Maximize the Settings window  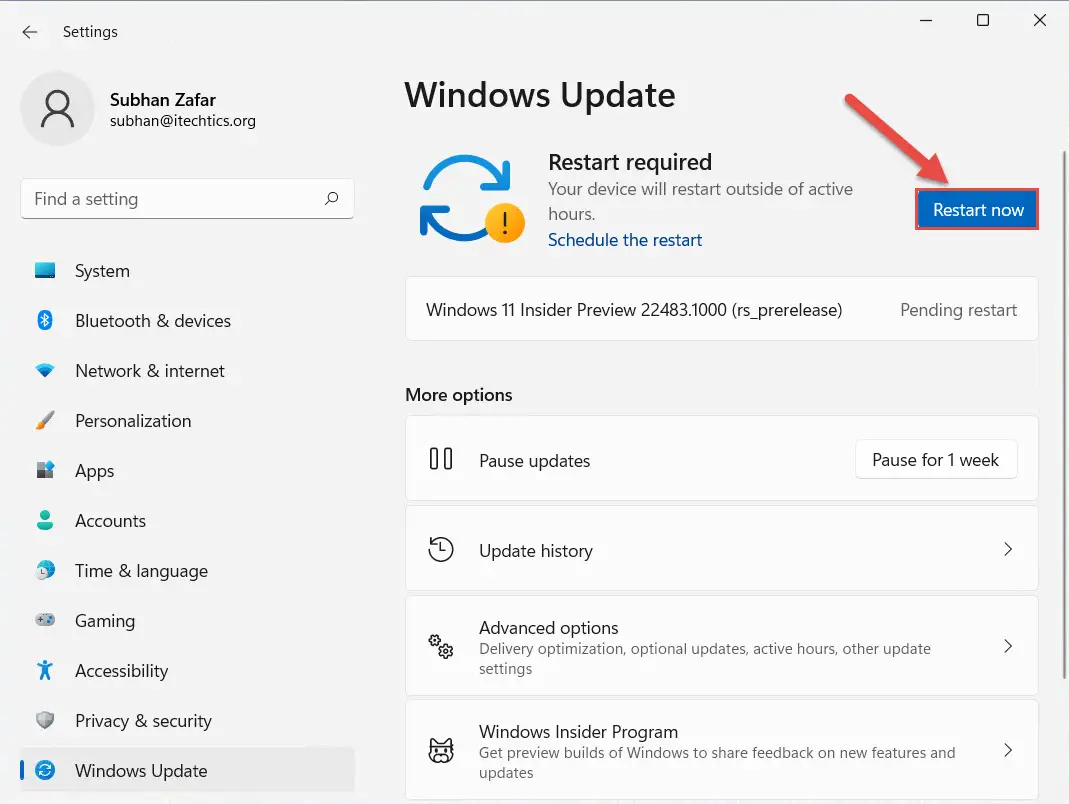pyautogui.click(x=982, y=20)
